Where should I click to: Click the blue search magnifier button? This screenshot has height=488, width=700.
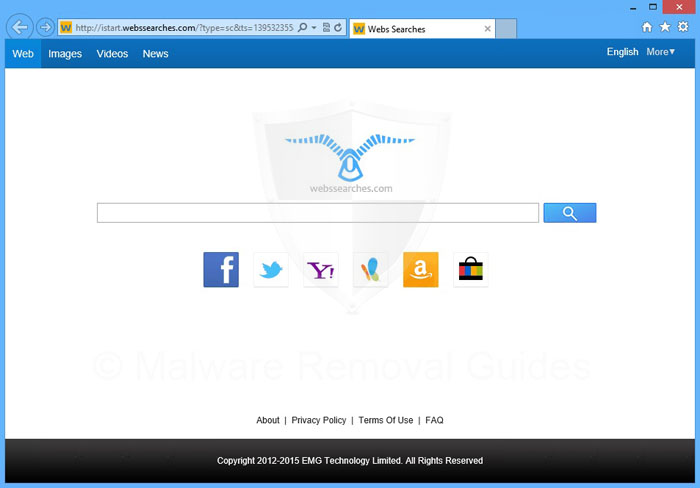pos(570,213)
